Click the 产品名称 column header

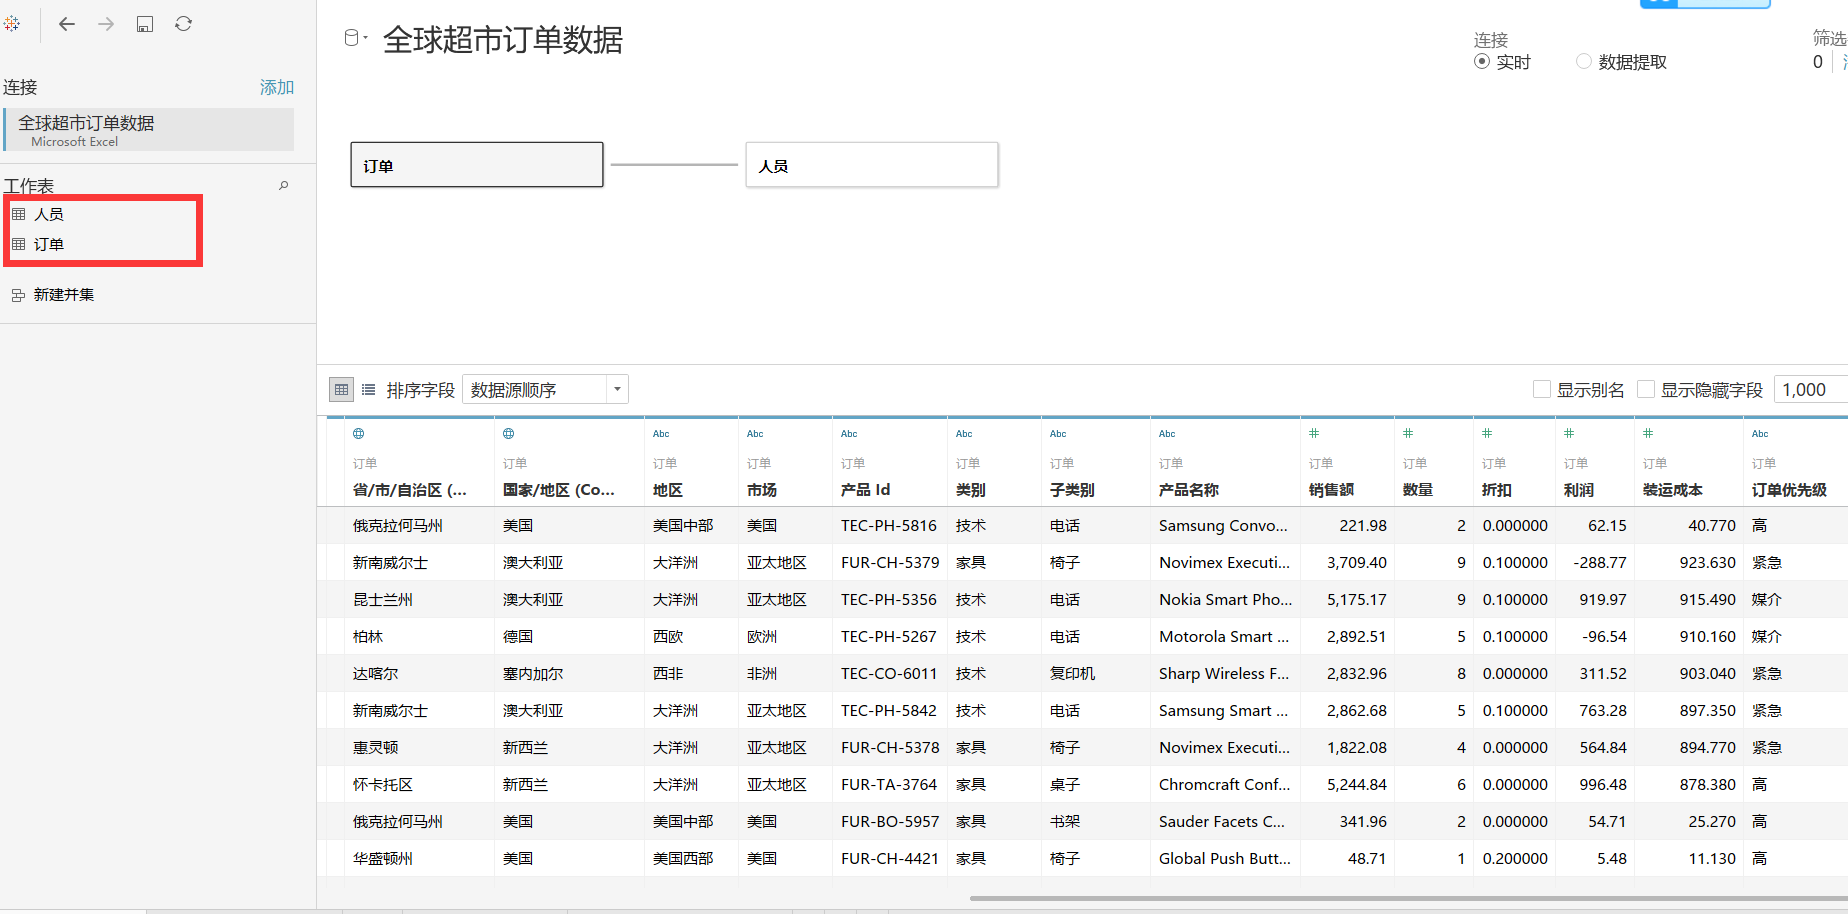1189,490
